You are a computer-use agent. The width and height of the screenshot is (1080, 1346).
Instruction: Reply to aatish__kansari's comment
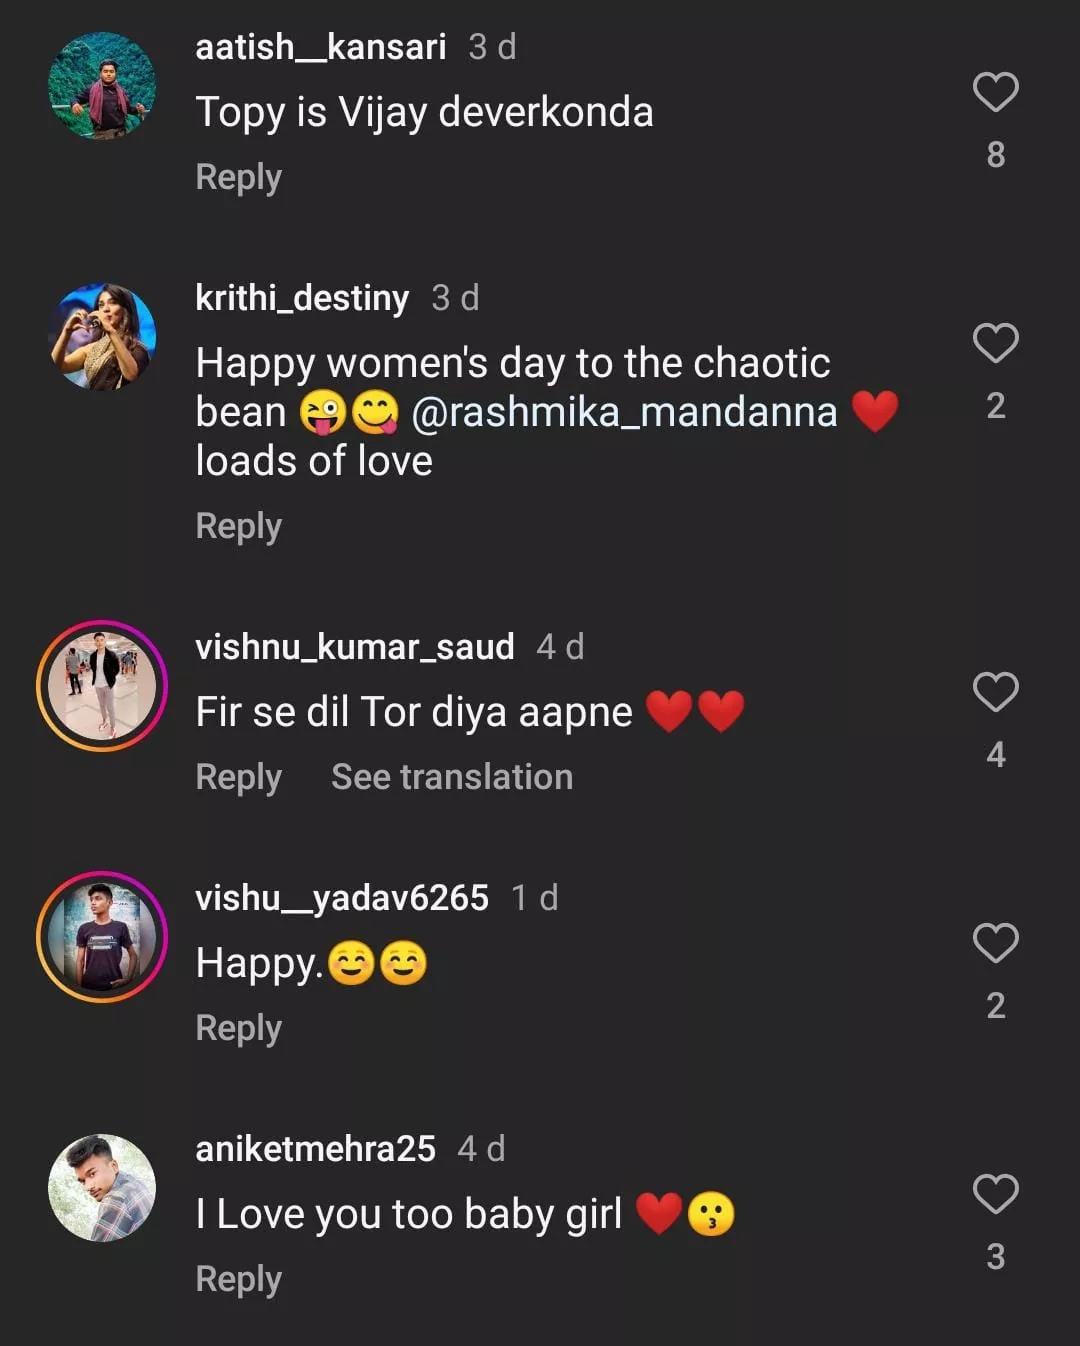(238, 177)
